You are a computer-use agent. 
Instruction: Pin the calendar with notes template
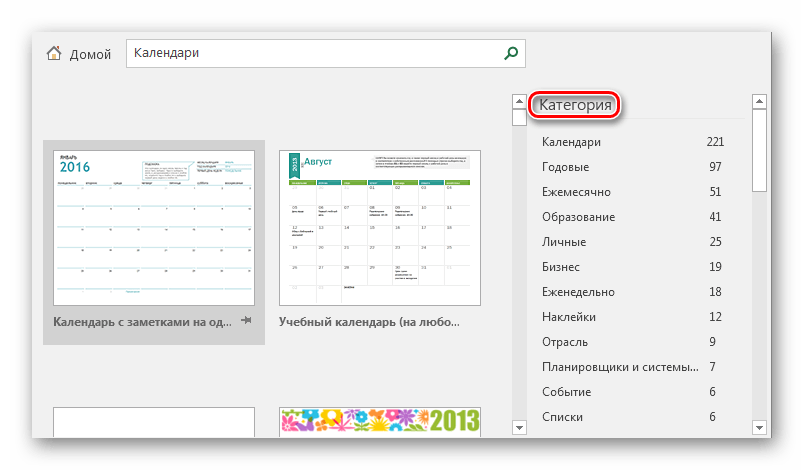tap(247, 320)
